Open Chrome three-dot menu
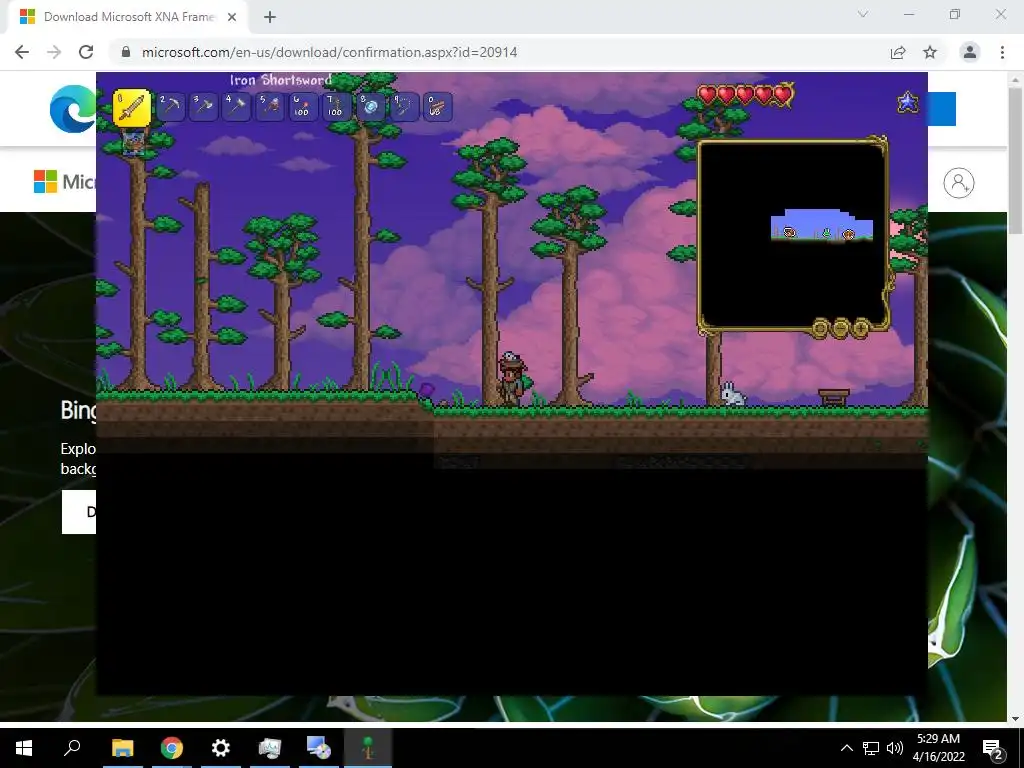The image size is (1024, 768). 1002,52
